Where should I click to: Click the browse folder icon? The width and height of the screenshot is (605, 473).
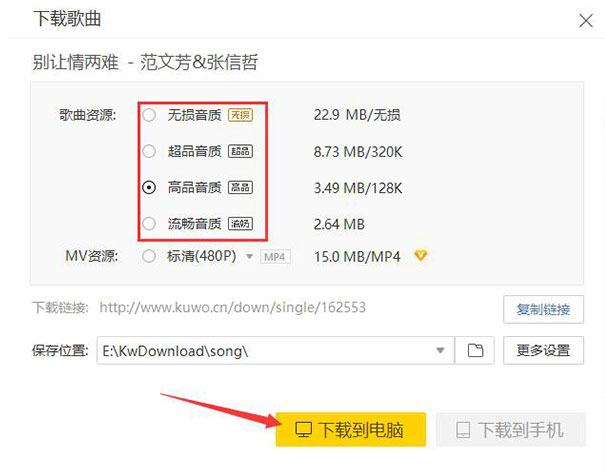pyautogui.click(x=475, y=350)
